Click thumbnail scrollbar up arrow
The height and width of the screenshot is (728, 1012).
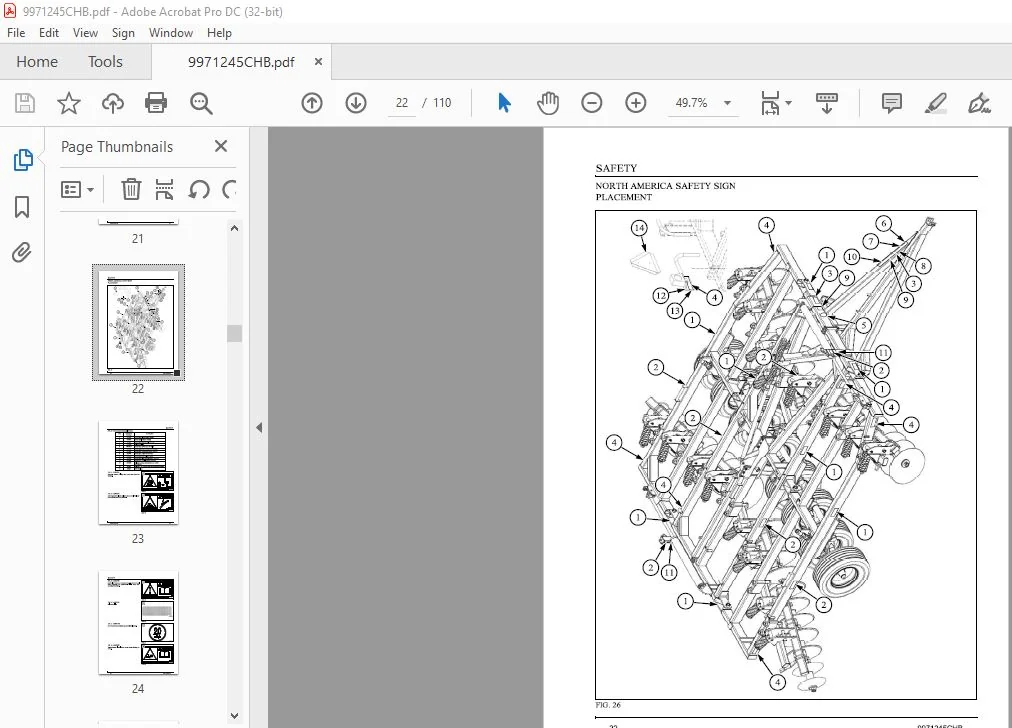(x=234, y=228)
